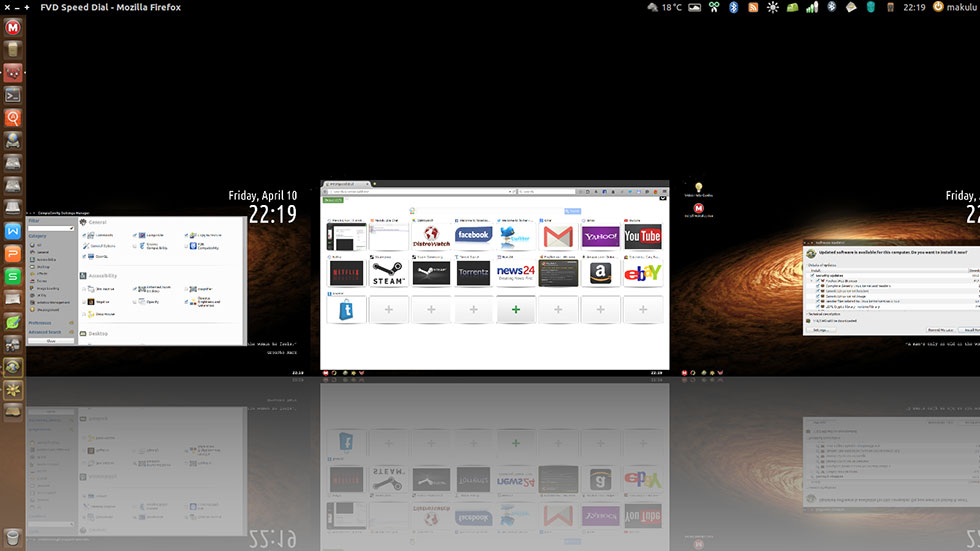Open the Firefox hamburger menu

pos(664,192)
